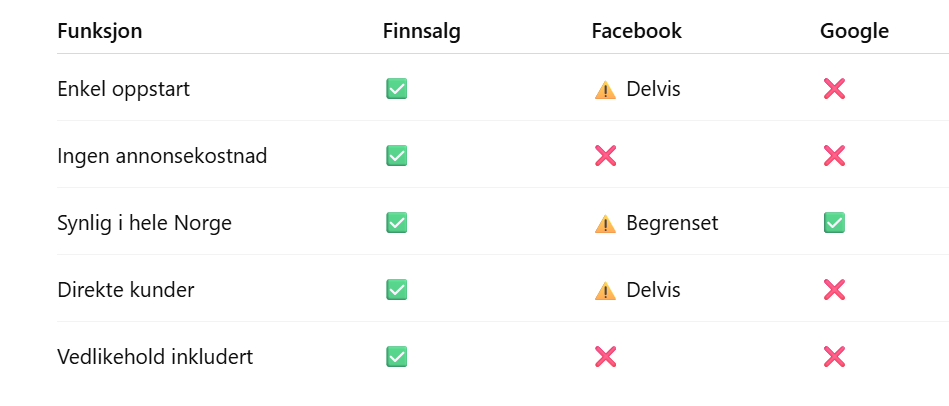The height and width of the screenshot is (406, 949).
Task: Click the Direkte kunder row label
Action: [x=126, y=290]
